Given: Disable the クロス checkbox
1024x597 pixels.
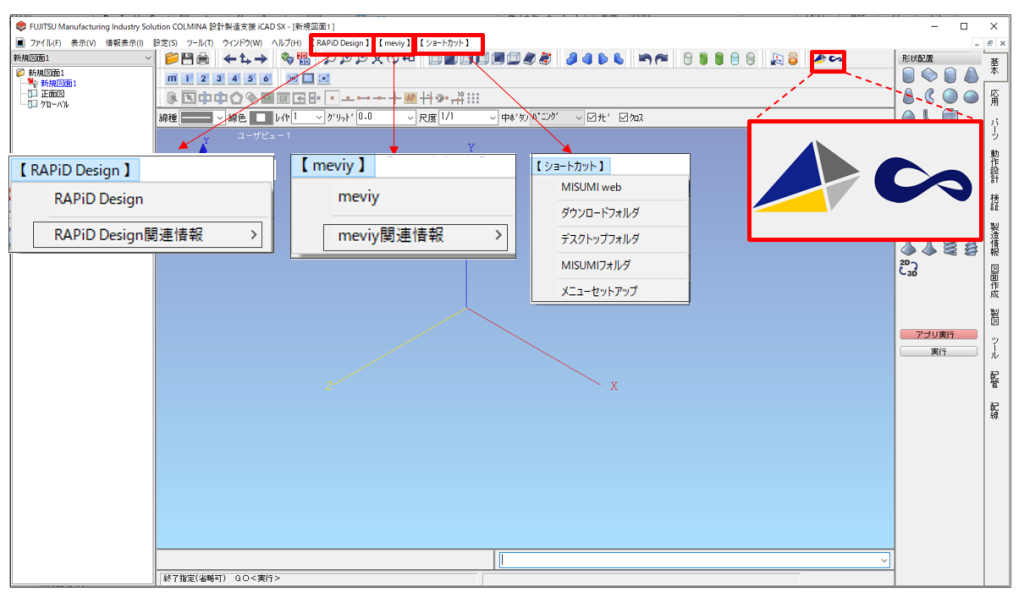Looking at the screenshot, I should (x=622, y=118).
